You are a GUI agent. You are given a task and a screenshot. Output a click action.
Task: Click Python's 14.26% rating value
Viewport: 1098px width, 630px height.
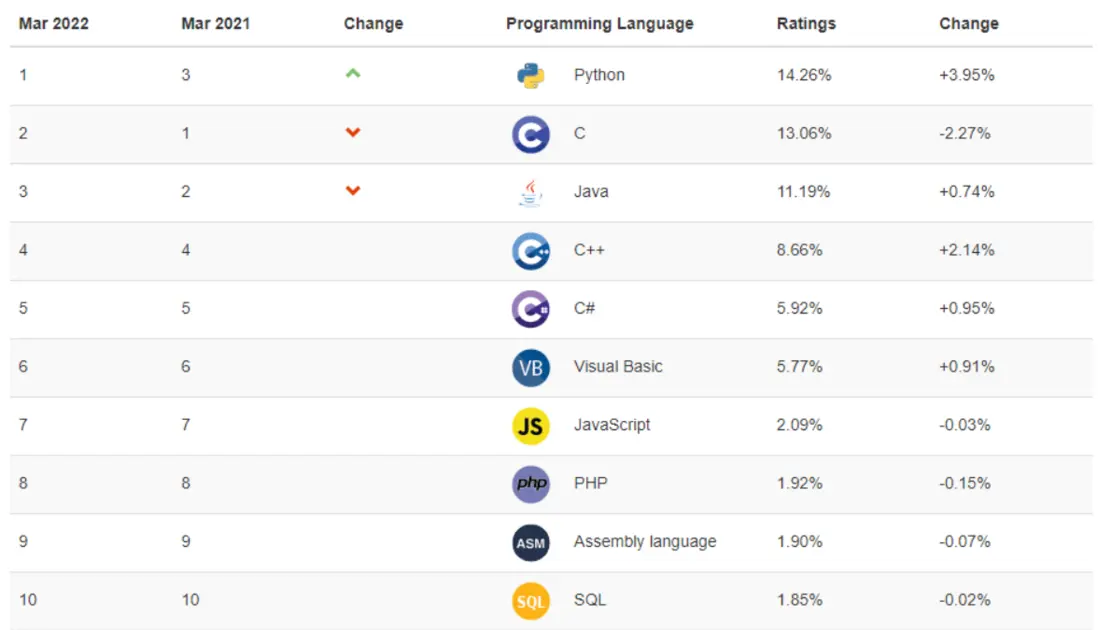[804, 75]
